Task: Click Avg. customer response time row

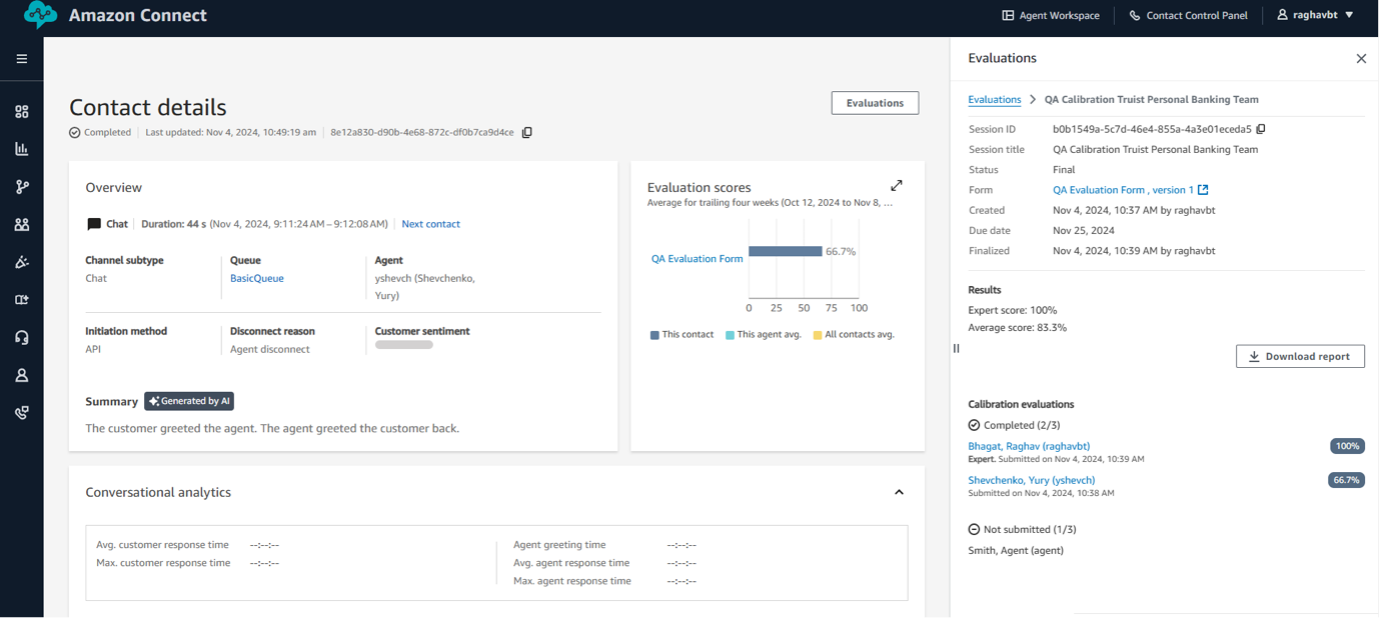Action: [187, 545]
